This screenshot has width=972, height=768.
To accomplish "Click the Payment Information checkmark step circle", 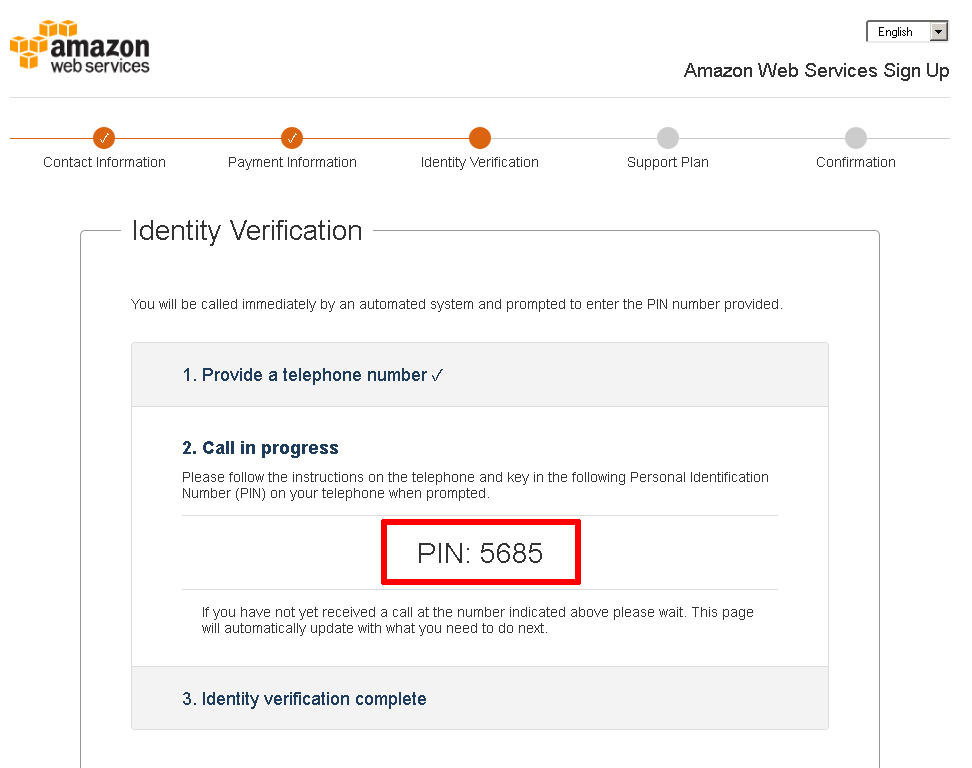I will point(292,138).
